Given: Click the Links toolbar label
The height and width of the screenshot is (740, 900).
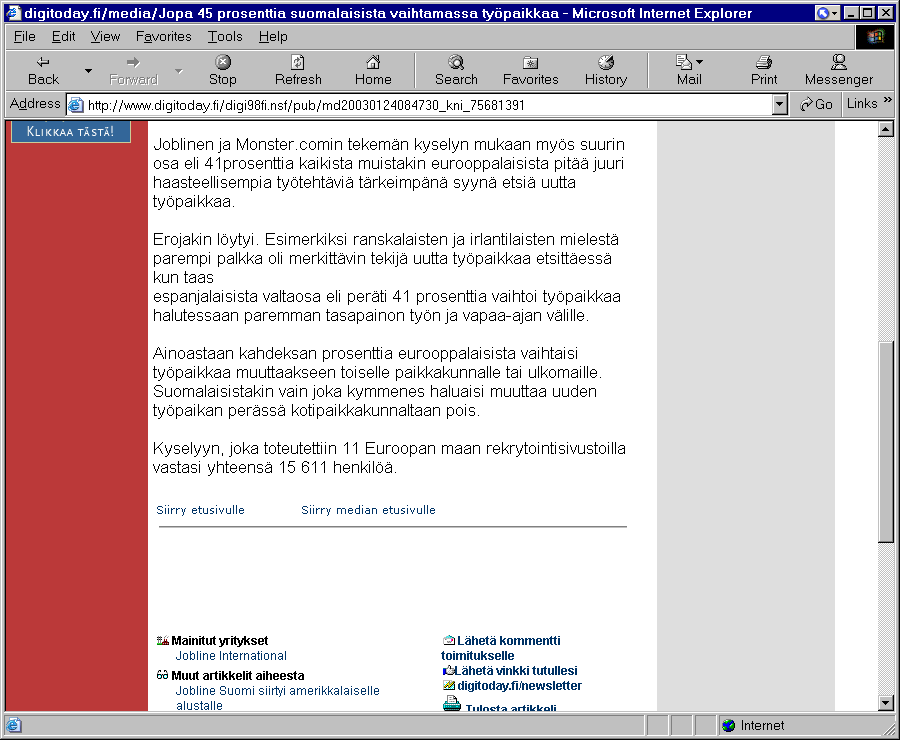Looking at the screenshot, I should (862, 104).
